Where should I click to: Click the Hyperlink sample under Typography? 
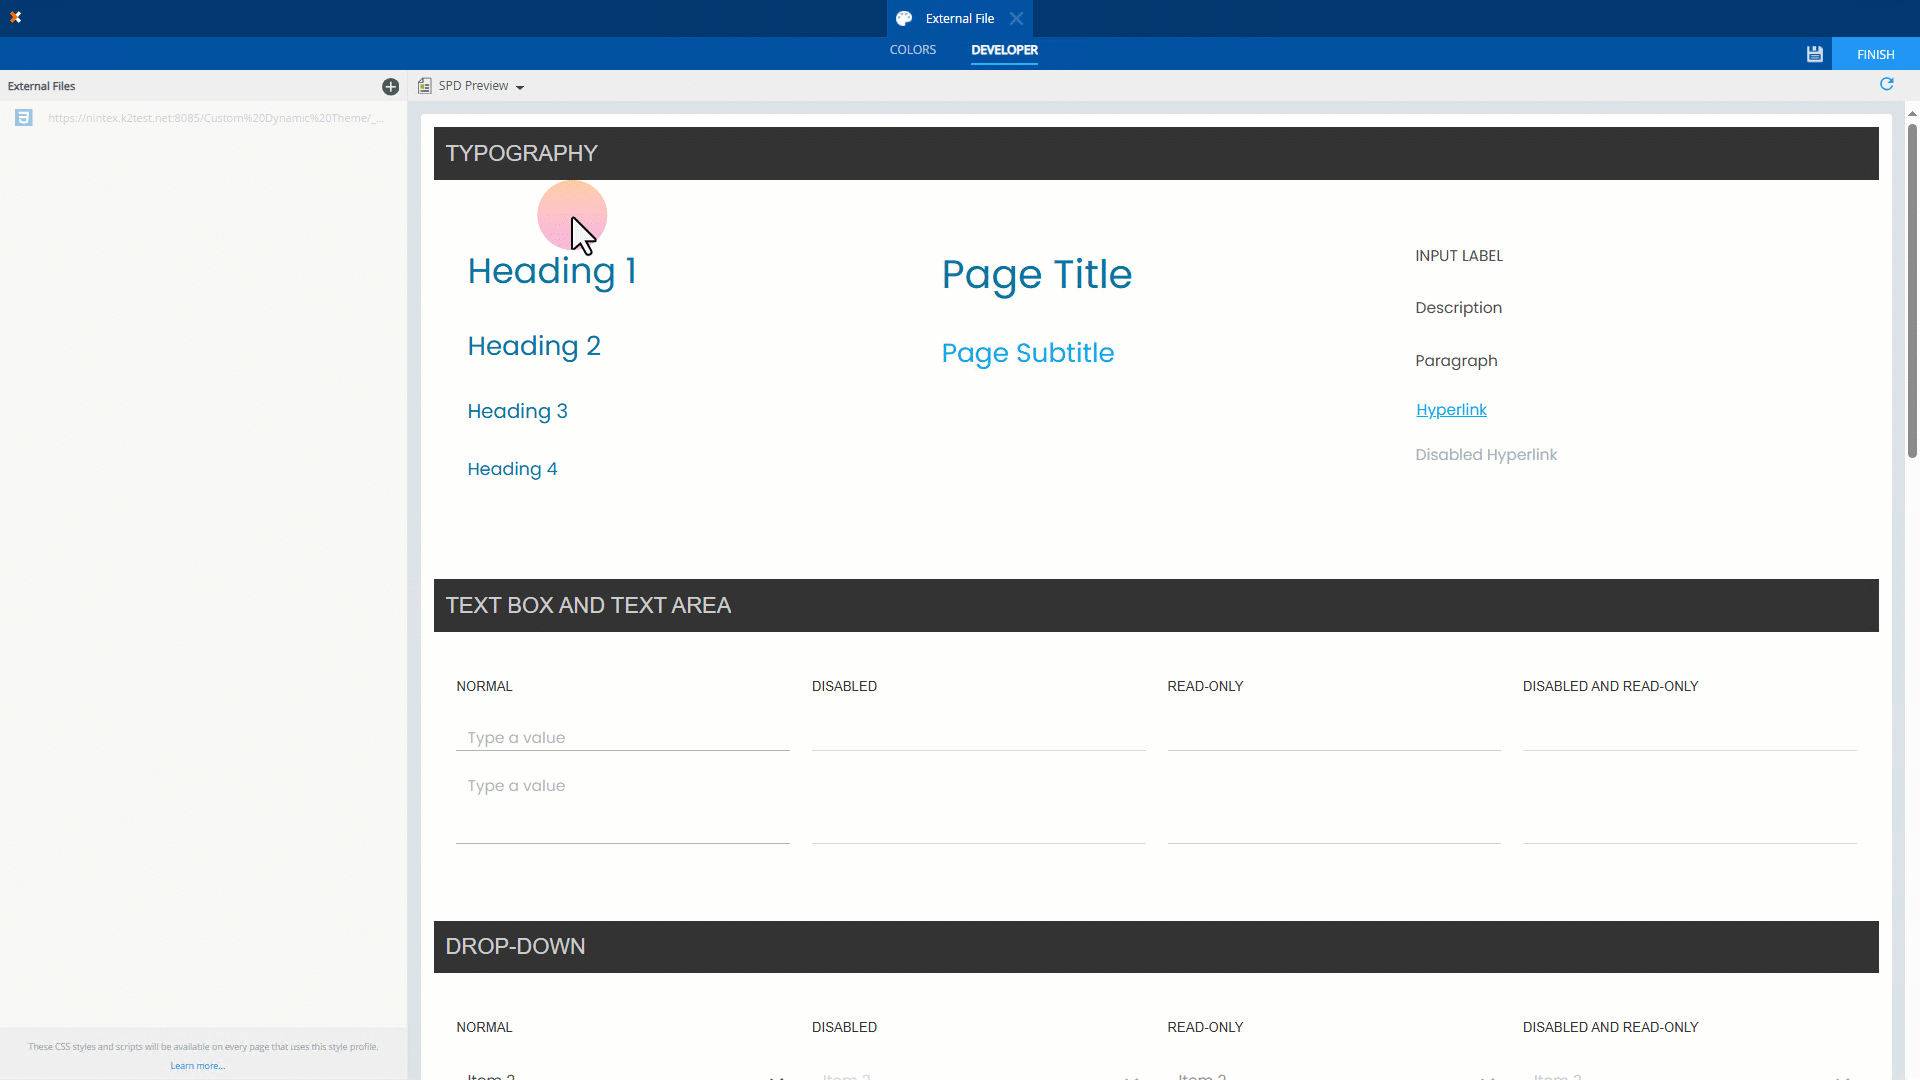(1451, 410)
